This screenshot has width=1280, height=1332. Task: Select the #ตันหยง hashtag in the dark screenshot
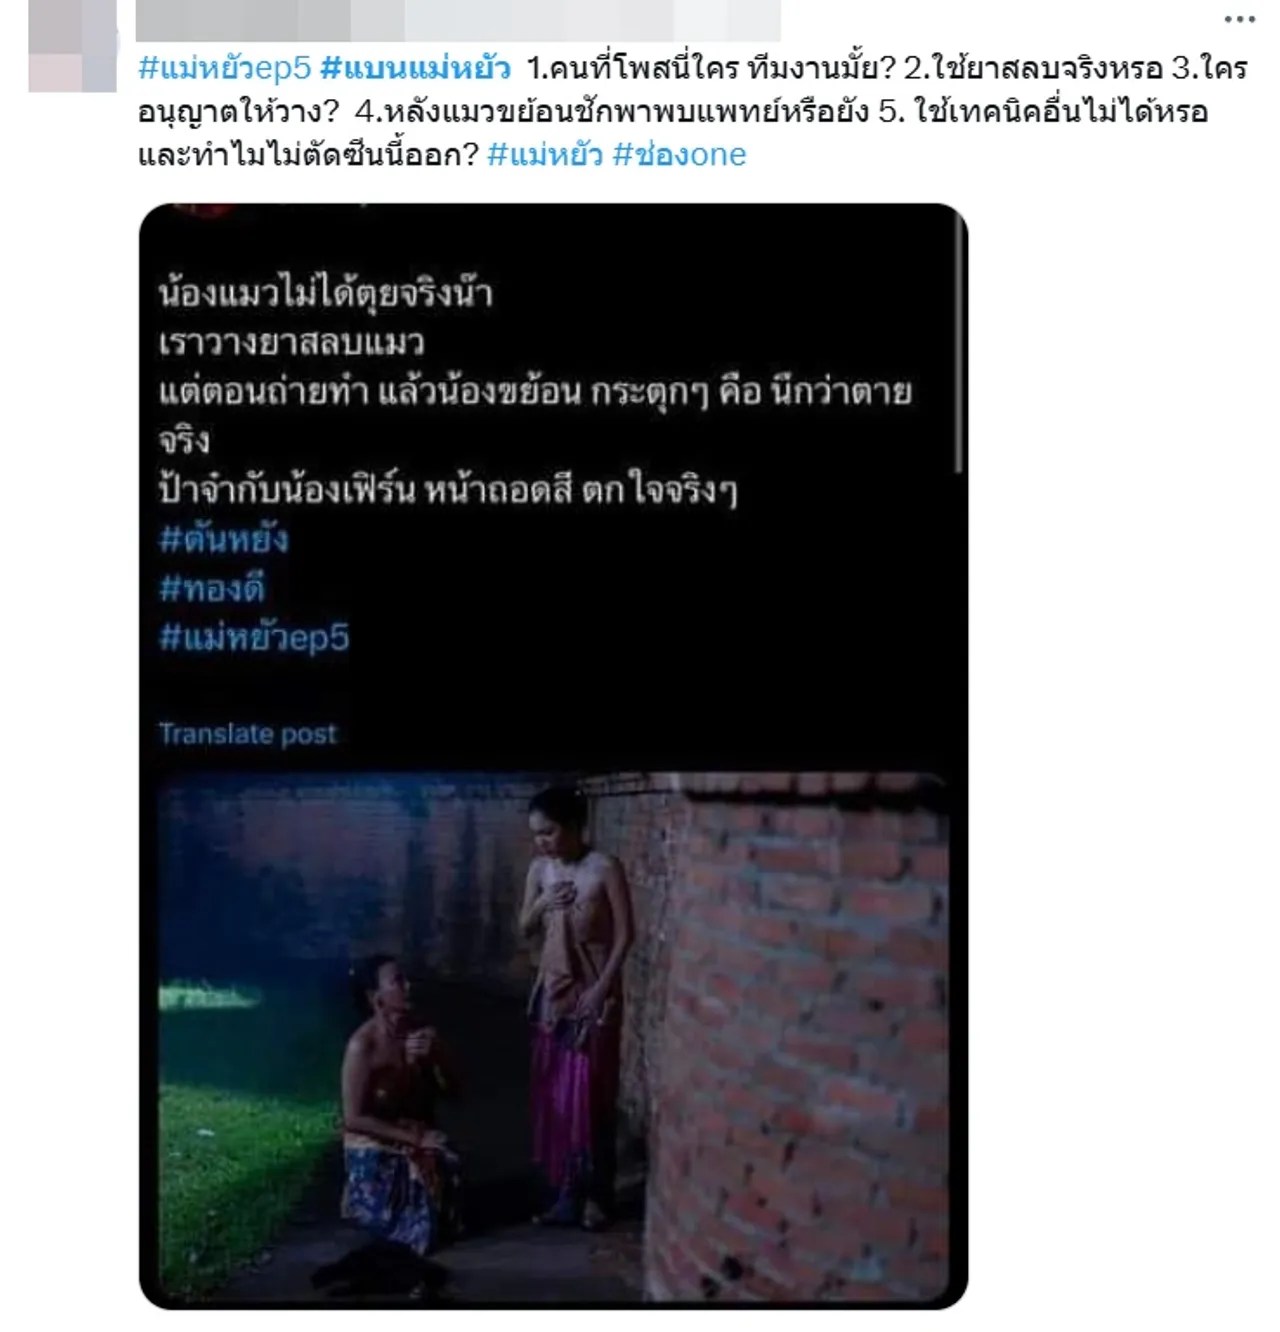[x=224, y=539]
